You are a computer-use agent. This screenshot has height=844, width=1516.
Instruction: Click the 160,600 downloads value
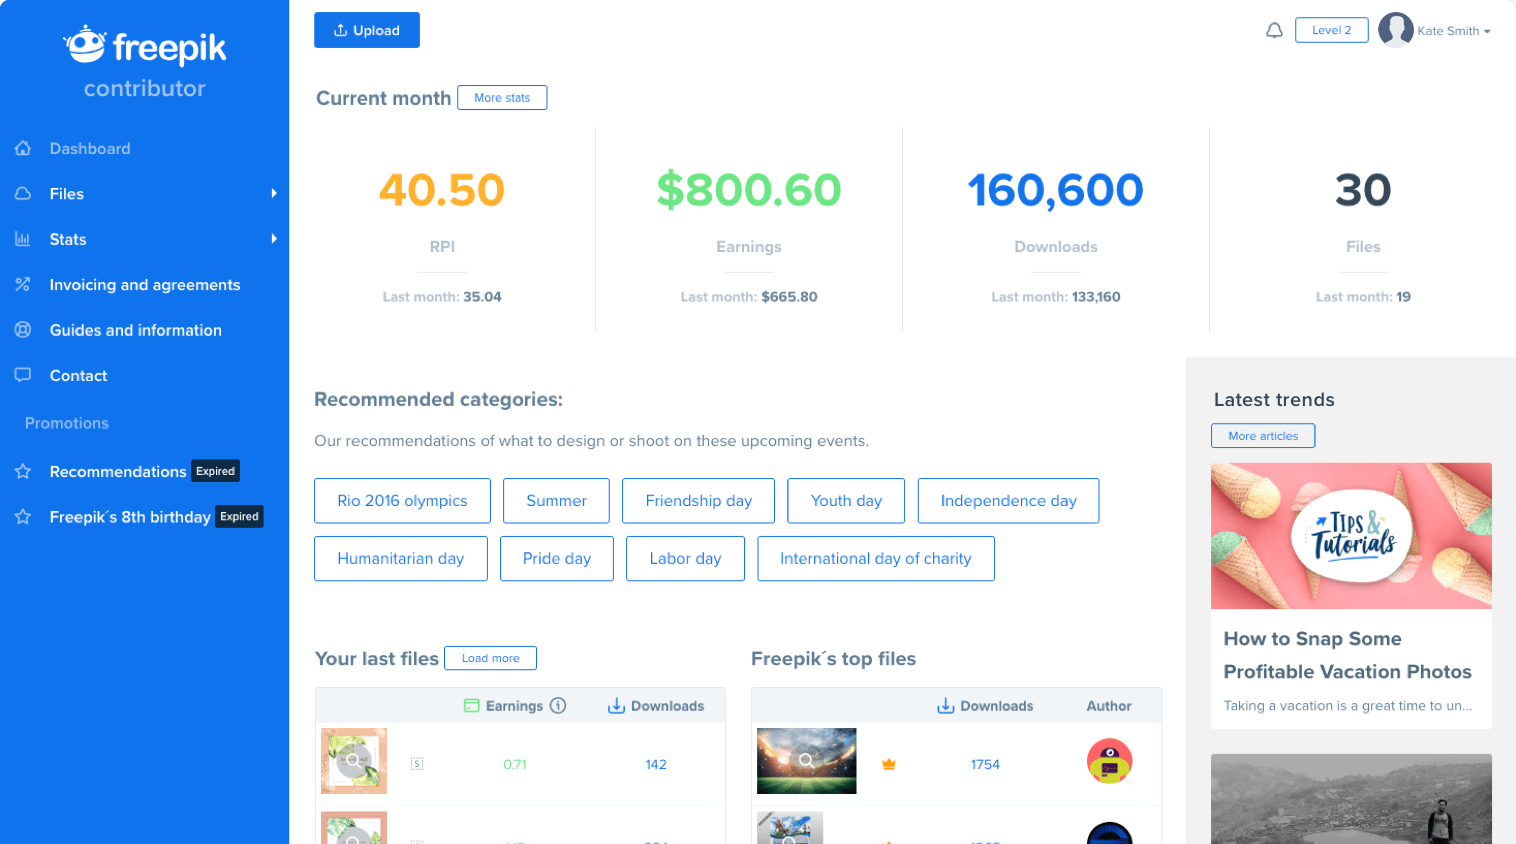coord(1056,190)
